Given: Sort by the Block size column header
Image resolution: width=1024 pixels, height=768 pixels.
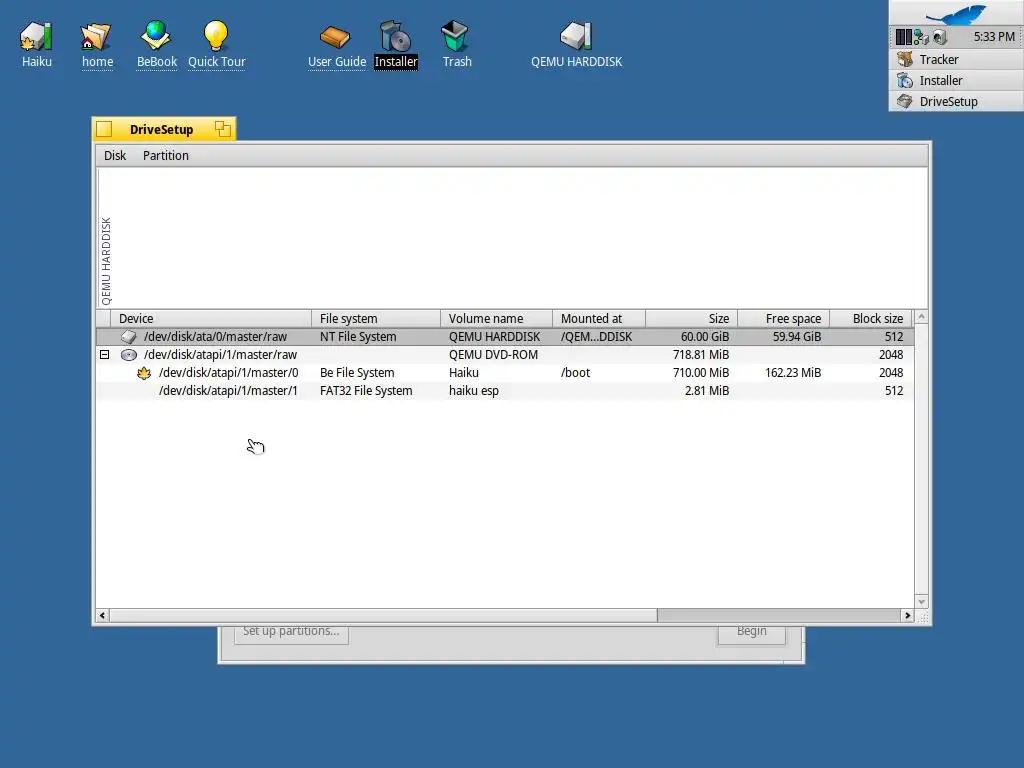Looking at the screenshot, I should pyautogui.click(x=871, y=319).
